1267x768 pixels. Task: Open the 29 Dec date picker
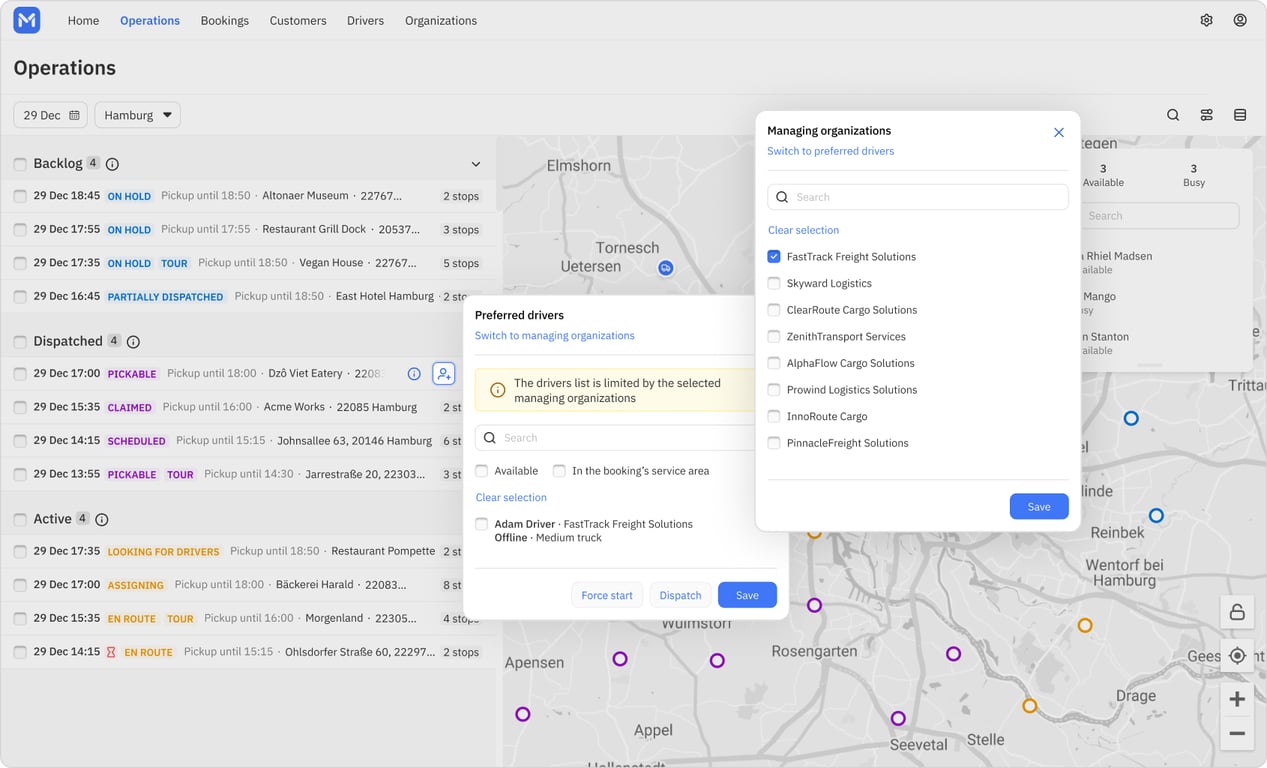[51, 115]
